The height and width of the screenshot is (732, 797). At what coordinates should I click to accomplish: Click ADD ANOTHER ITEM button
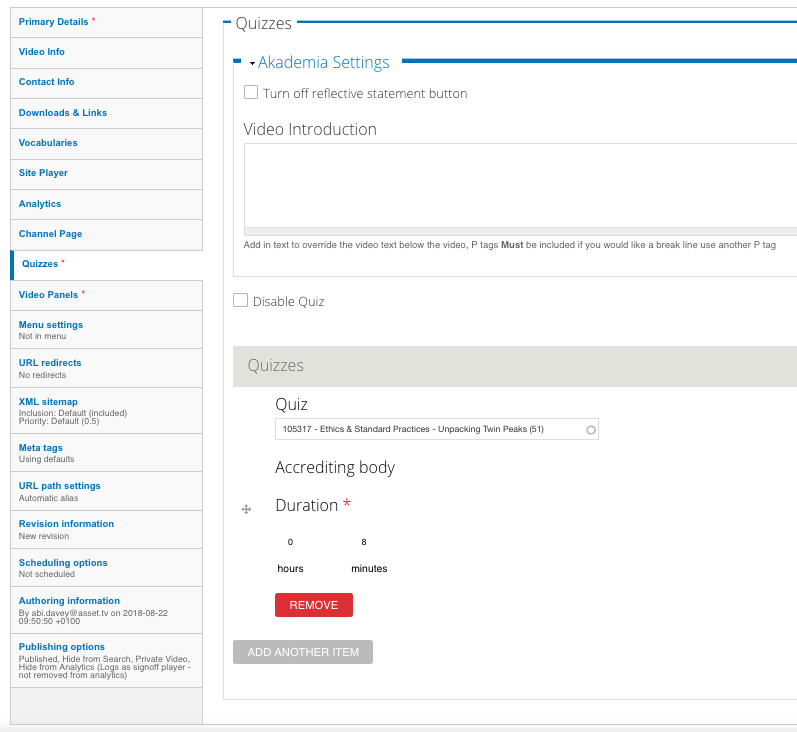tap(303, 652)
